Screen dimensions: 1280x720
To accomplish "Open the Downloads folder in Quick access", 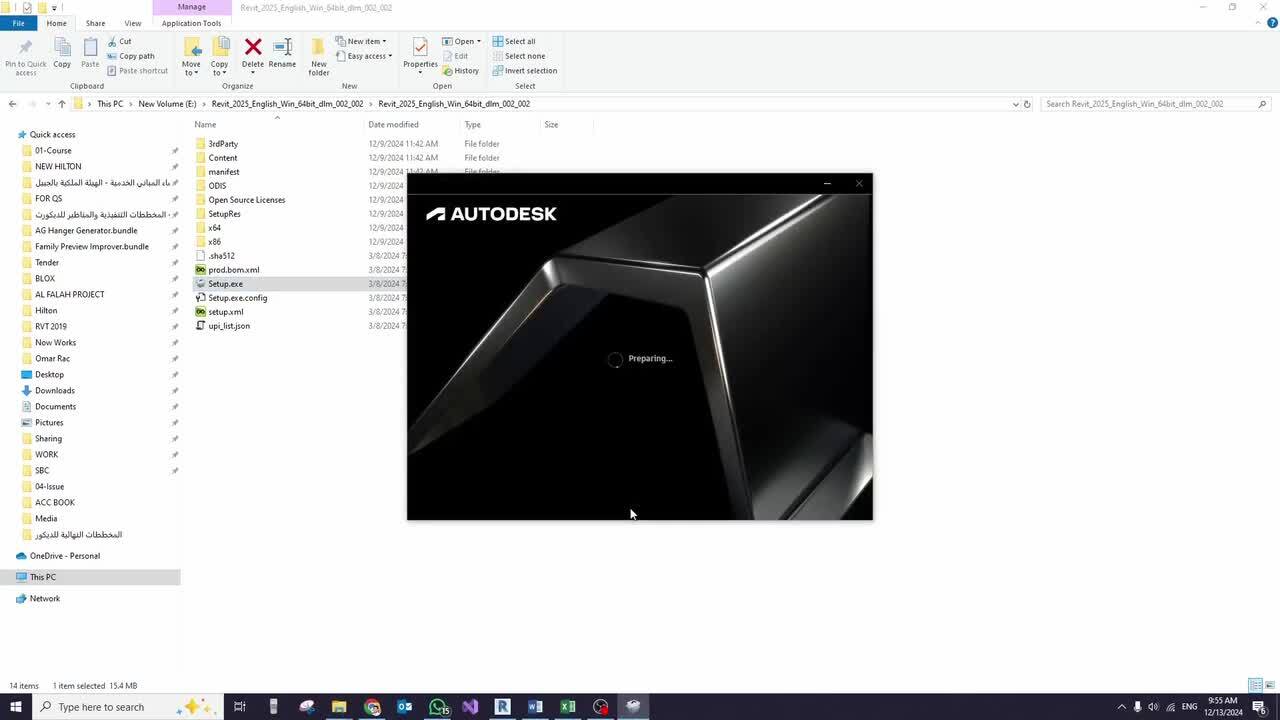I will (54, 390).
